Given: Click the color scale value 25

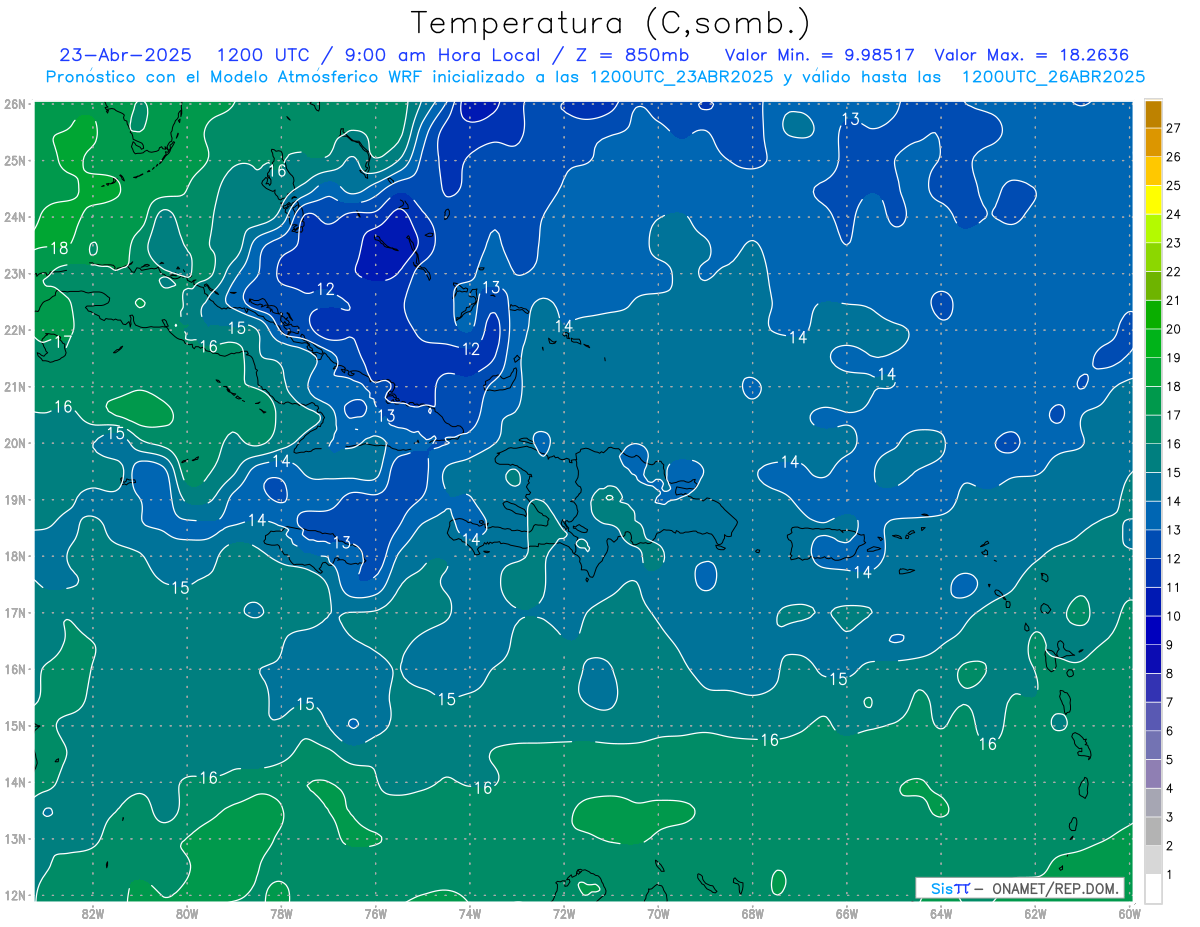Looking at the screenshot, I should 1173,186.
